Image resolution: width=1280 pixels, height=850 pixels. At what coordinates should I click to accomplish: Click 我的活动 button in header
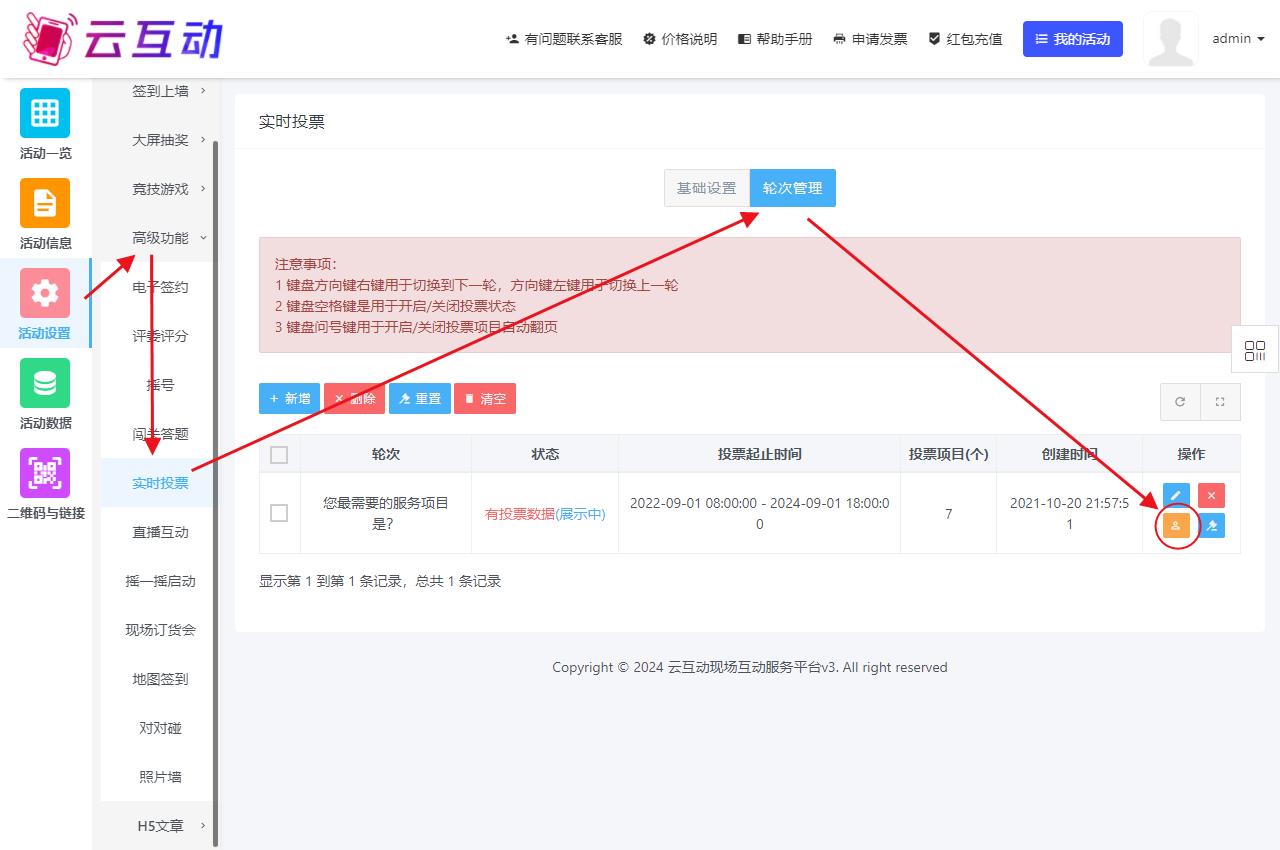(1072, 39)
